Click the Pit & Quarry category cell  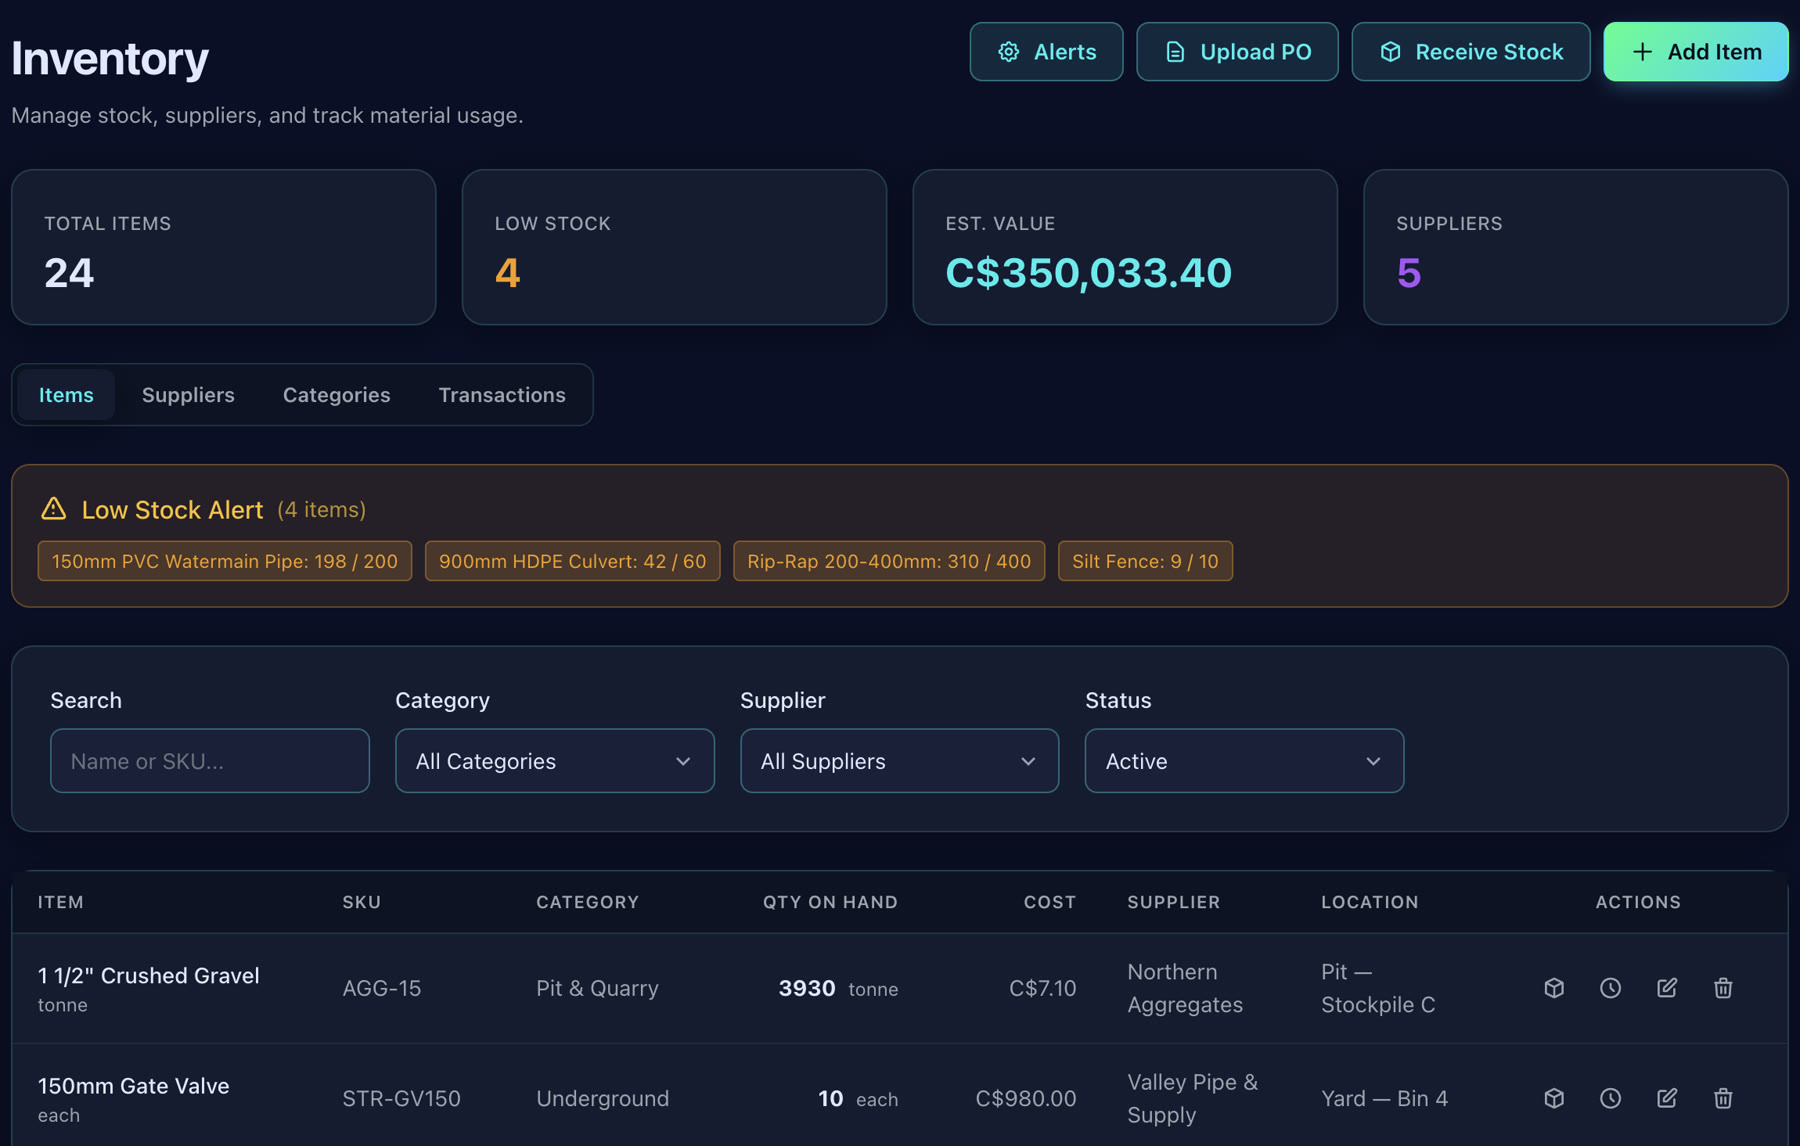[x=597, y=988]
